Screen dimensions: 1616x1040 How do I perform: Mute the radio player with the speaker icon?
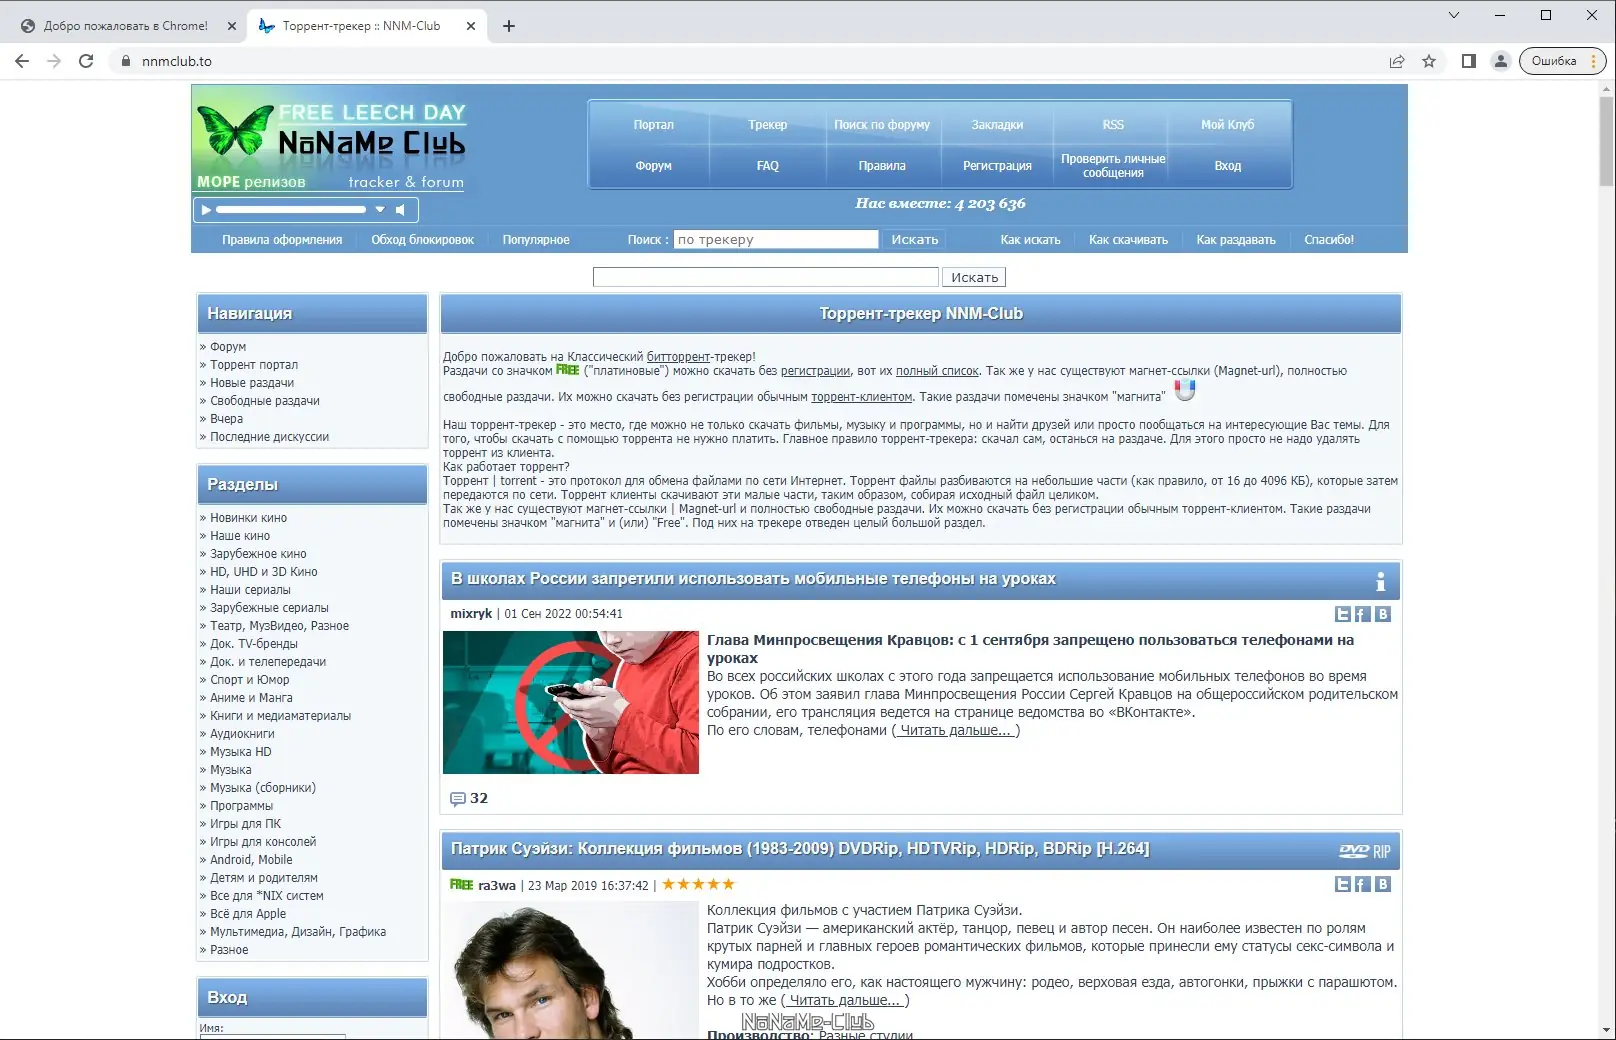tap(401, 210)
